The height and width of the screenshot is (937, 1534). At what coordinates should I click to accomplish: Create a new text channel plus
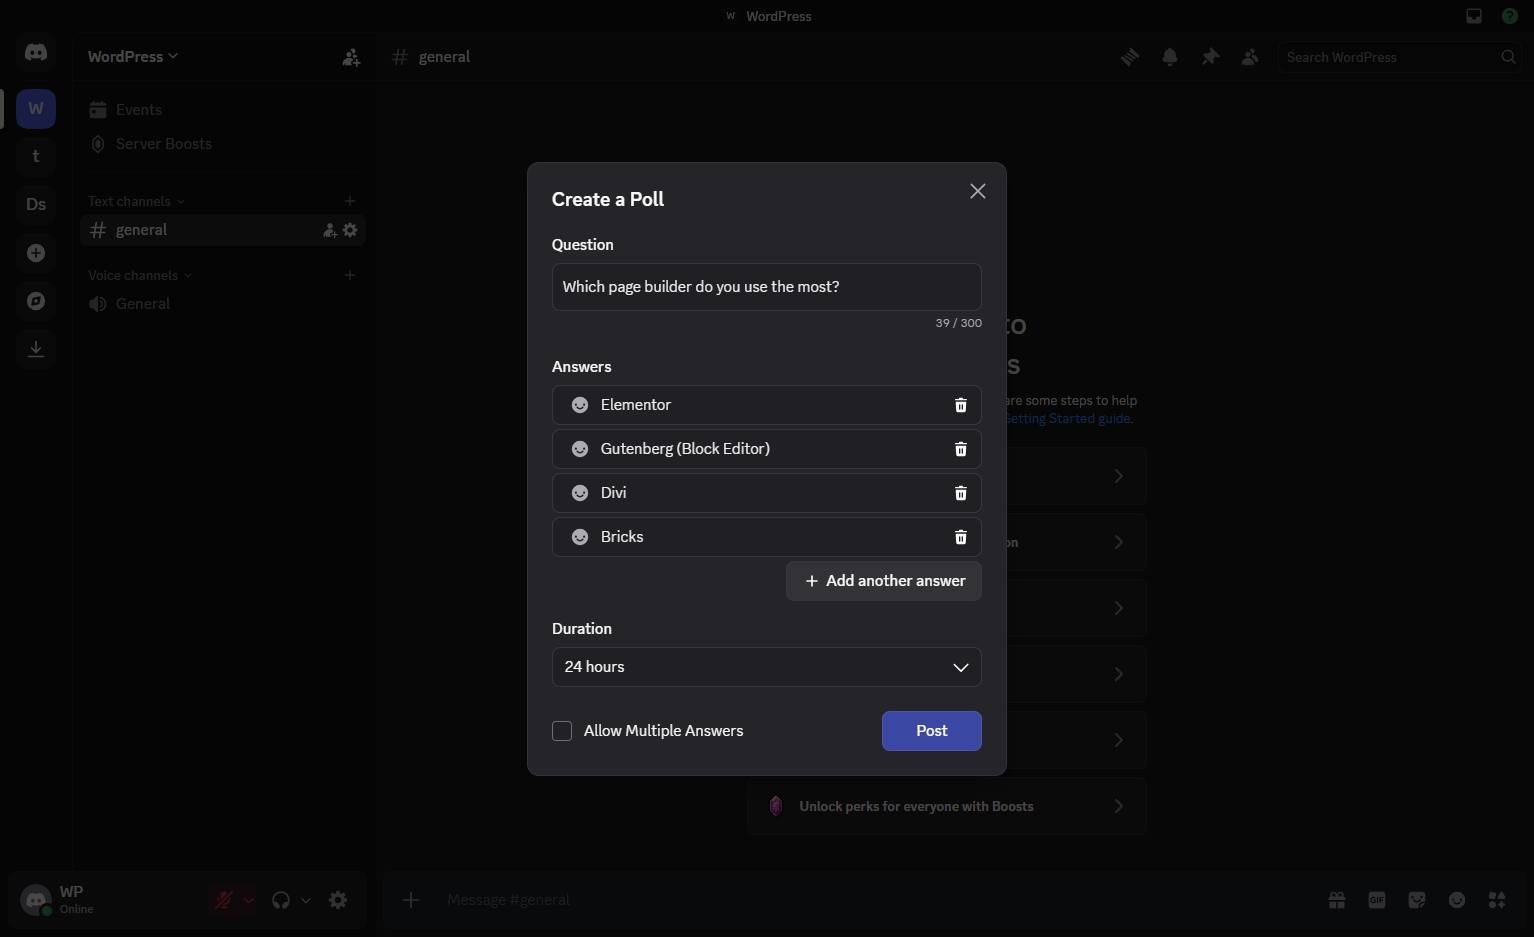pos(350,201)
